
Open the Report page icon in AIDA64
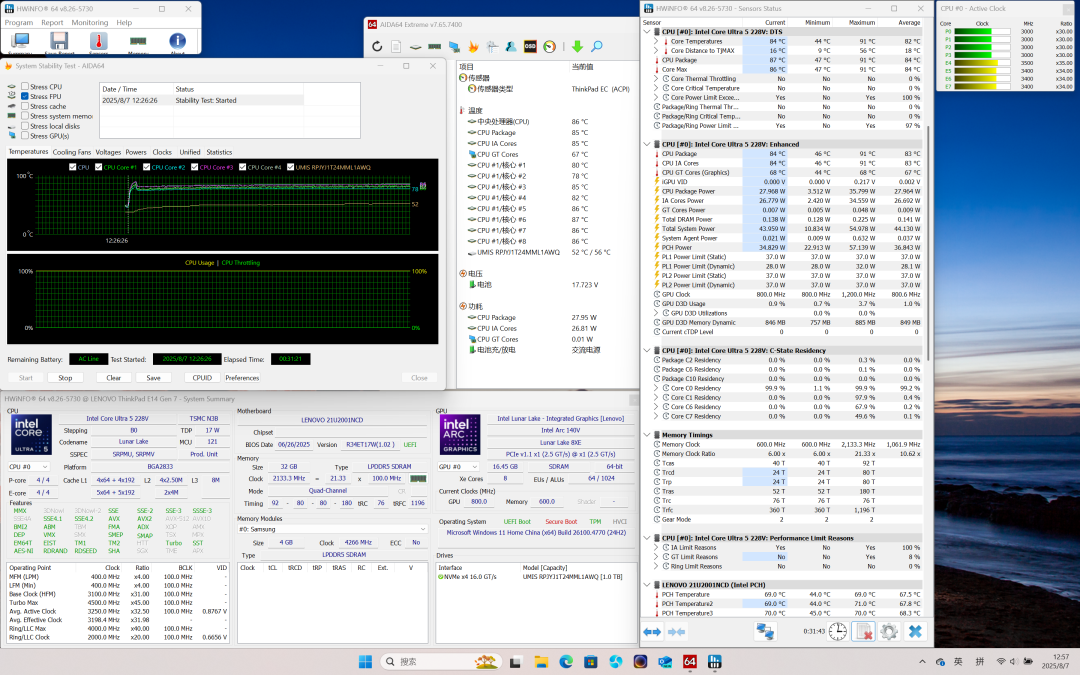(x=396, y=47)
